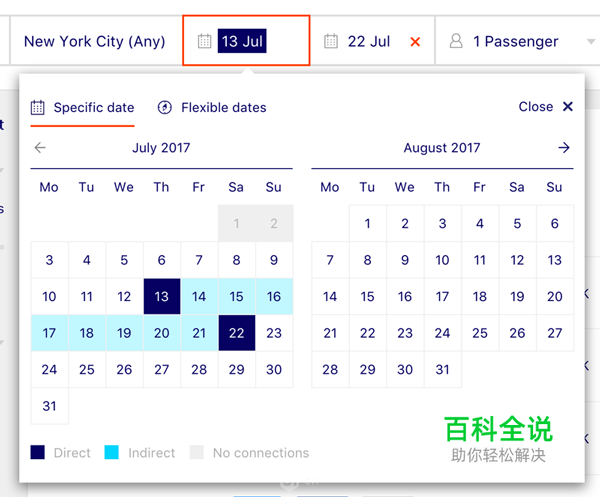
Task: Go to previous month with left arrow
Action: coord(40,148)
